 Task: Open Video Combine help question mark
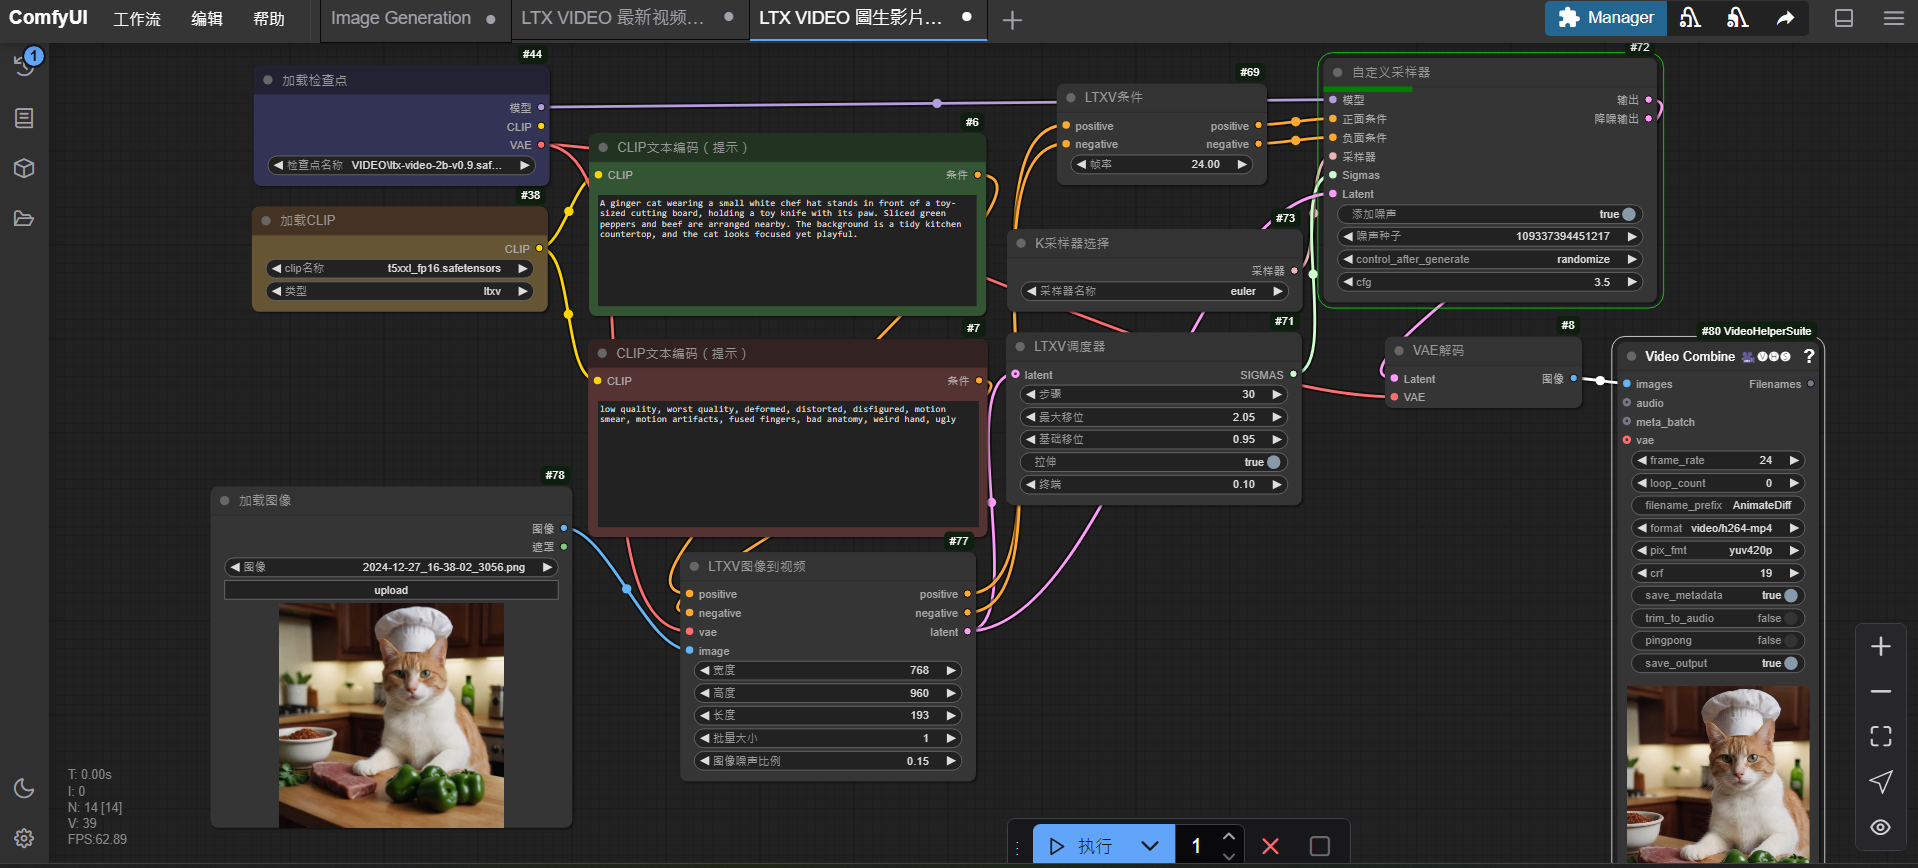(x=1808, y=356)
